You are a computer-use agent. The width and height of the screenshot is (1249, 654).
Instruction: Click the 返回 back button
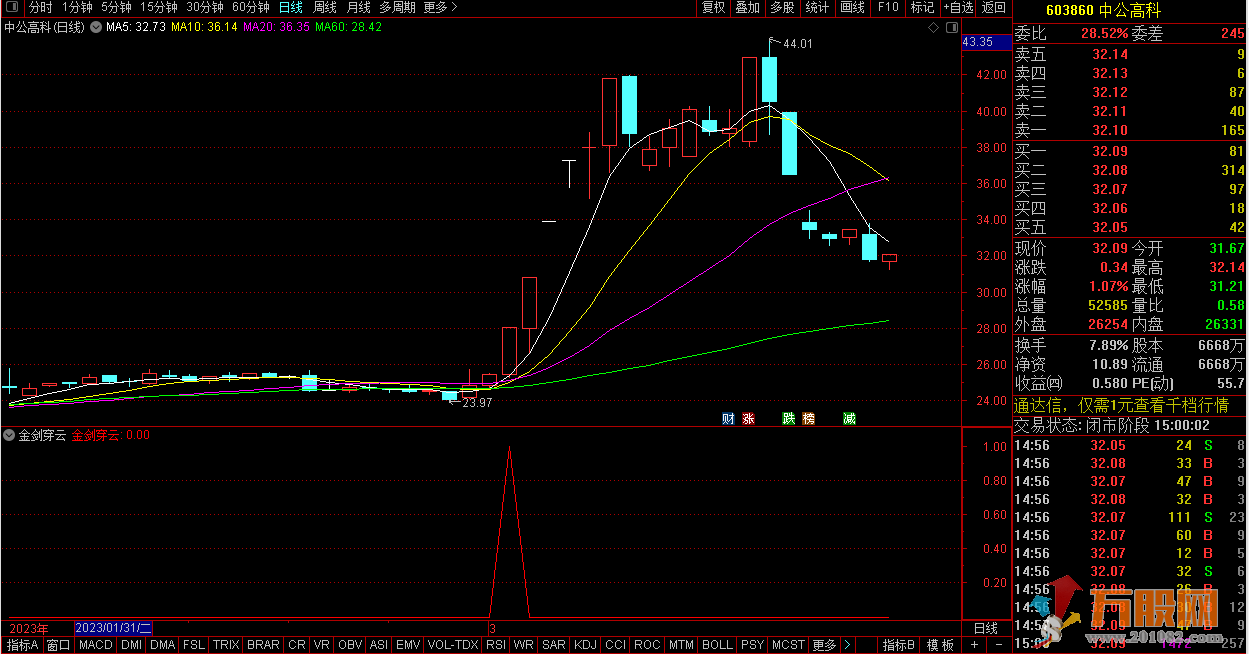tap(993, 7)
